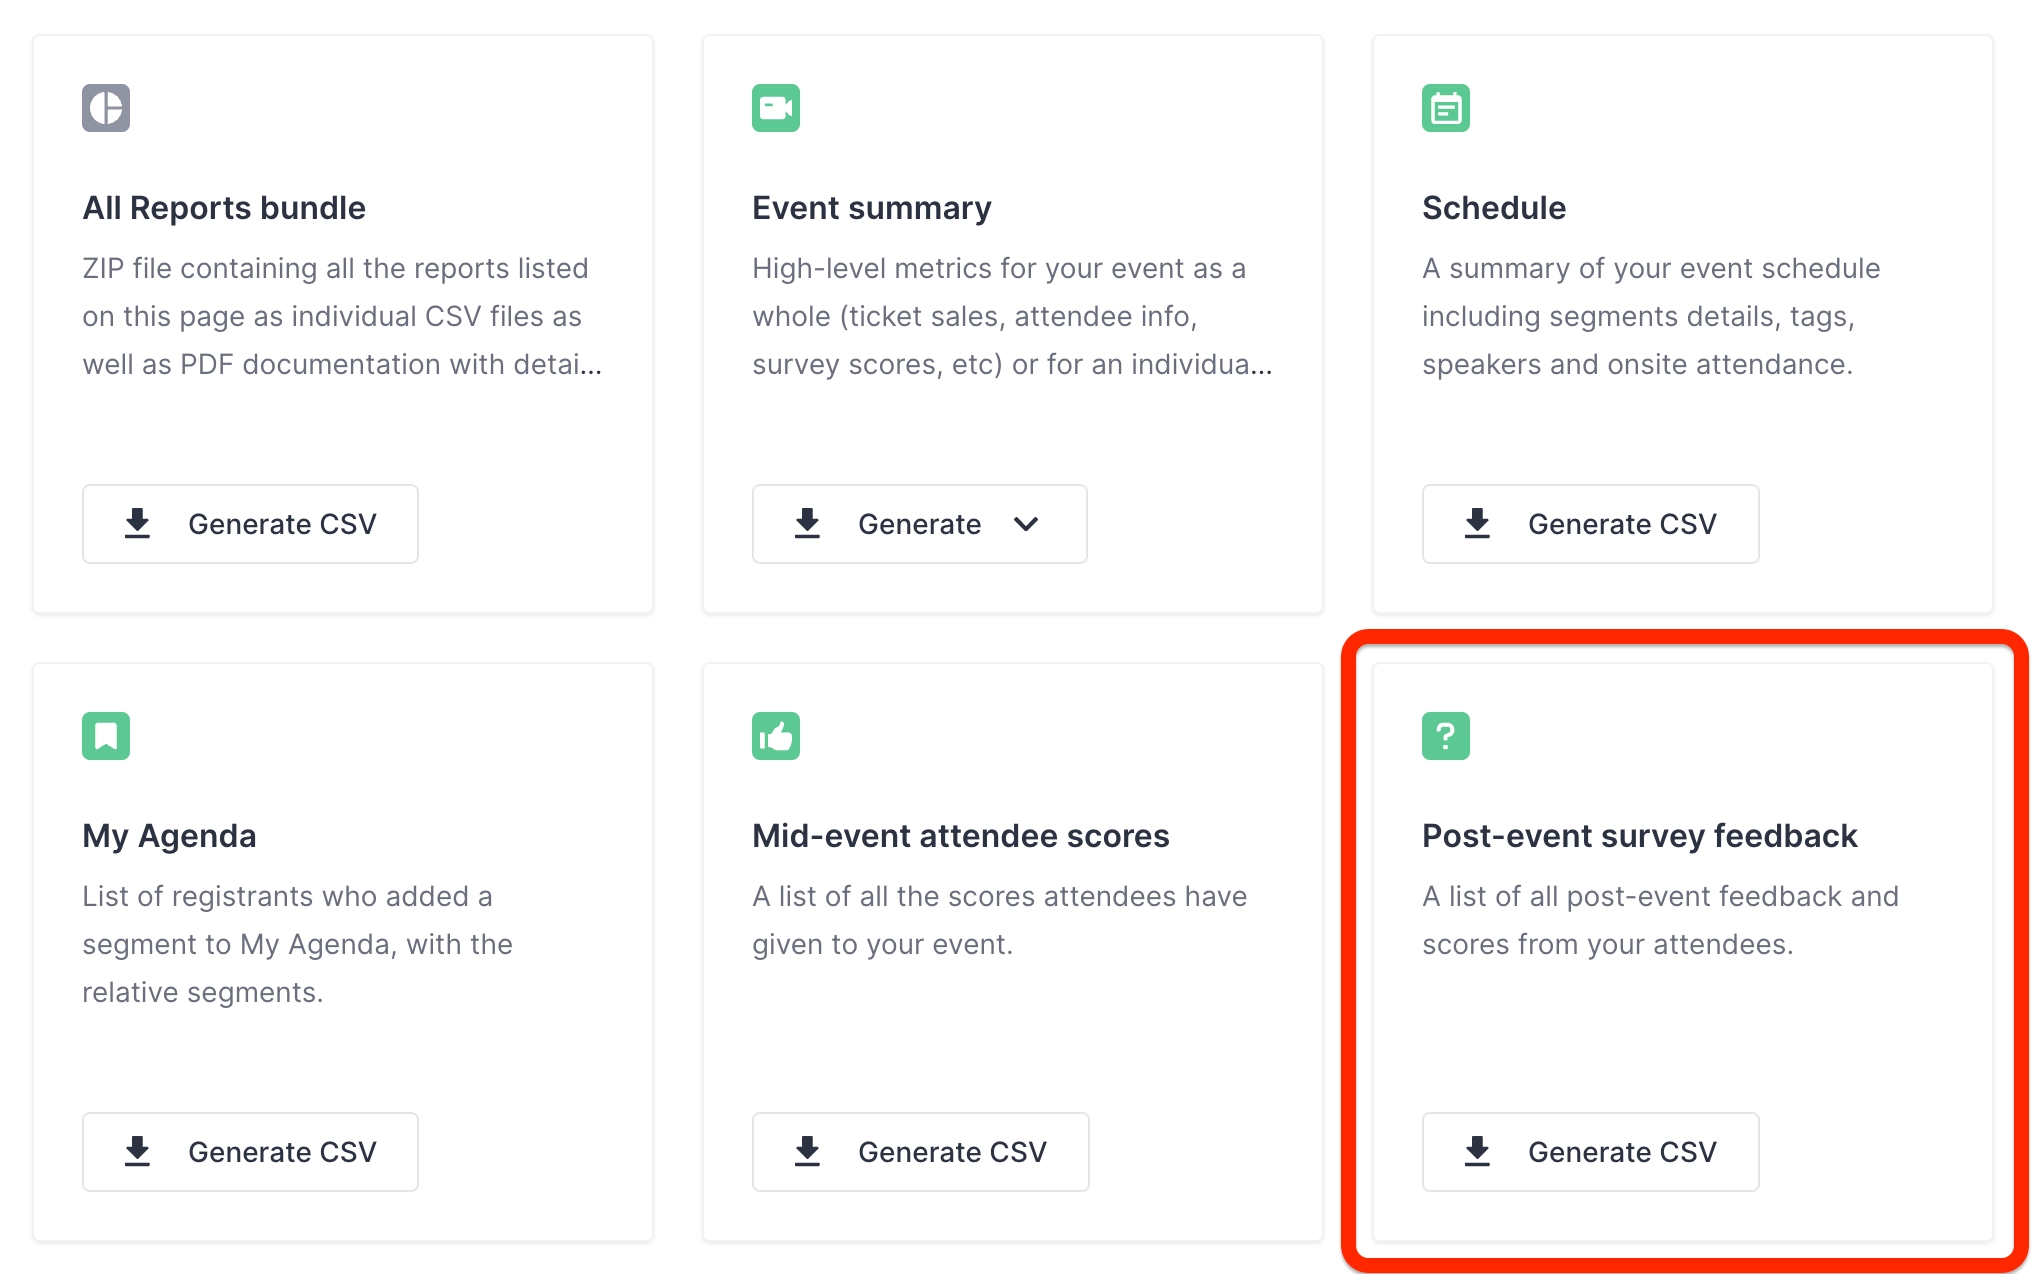Click the scores attendees have given description
Viewport: 2040px width, 1274px height.
coord(1000,920)
